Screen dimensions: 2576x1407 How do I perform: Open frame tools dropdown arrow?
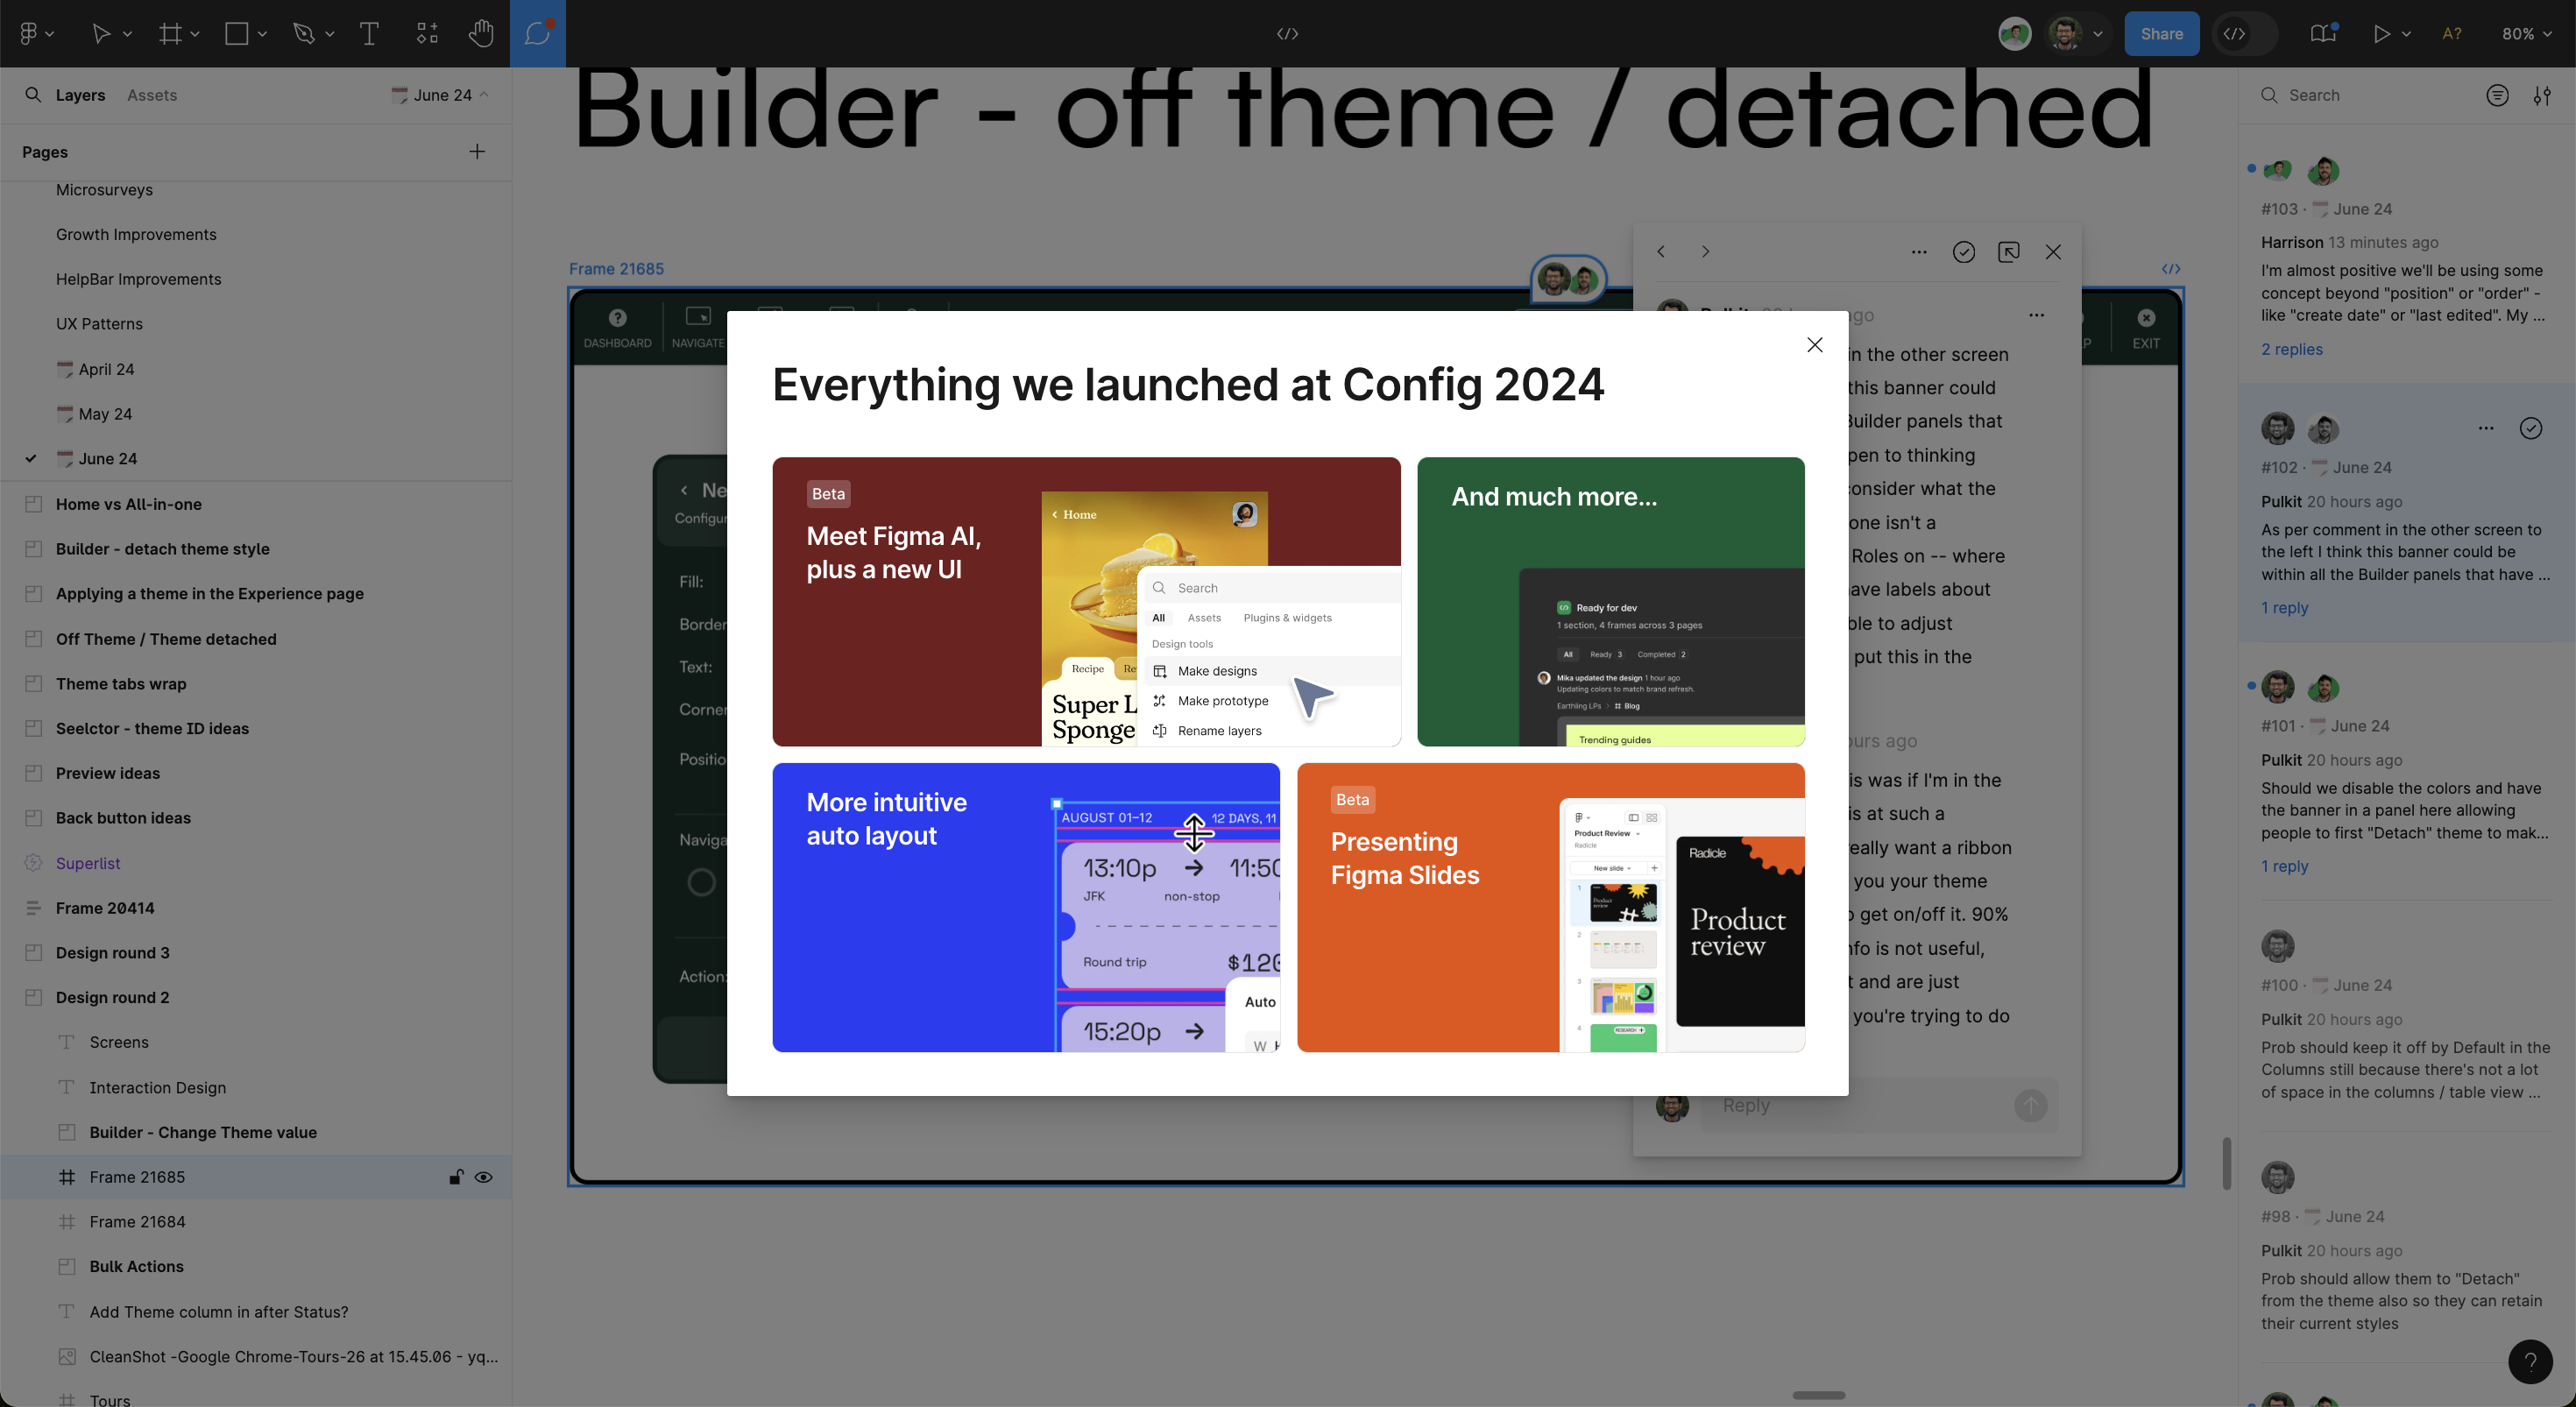click(195, 34)
